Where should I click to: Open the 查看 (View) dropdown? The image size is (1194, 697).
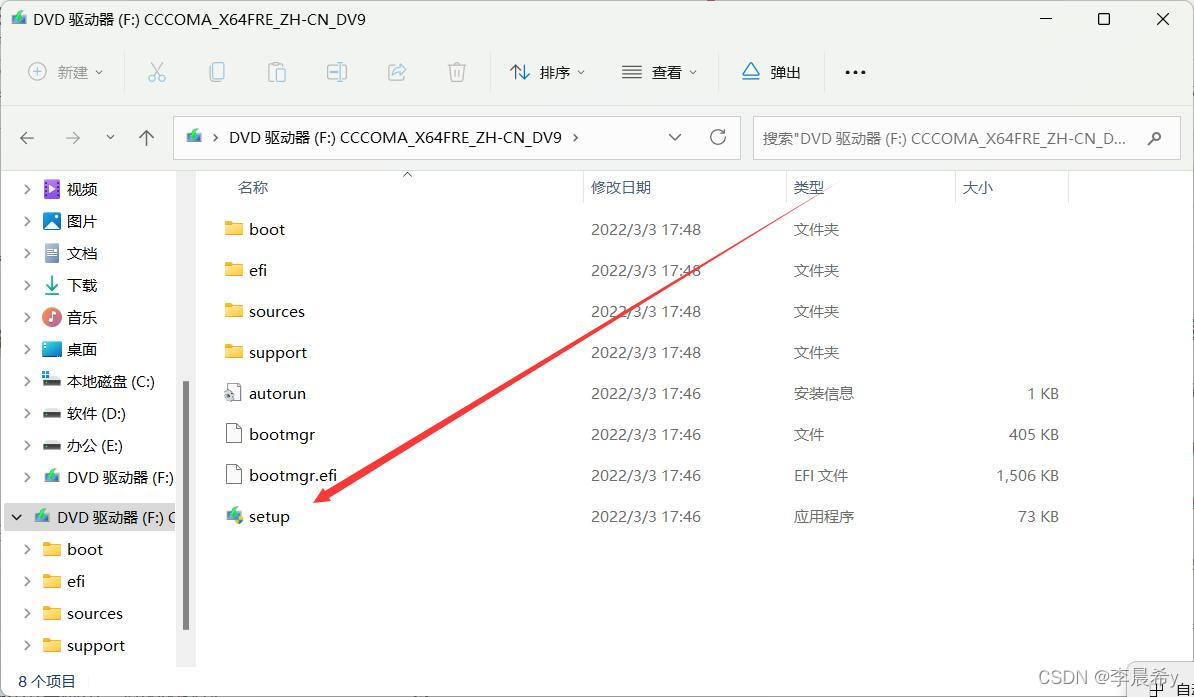pos(659,72)
